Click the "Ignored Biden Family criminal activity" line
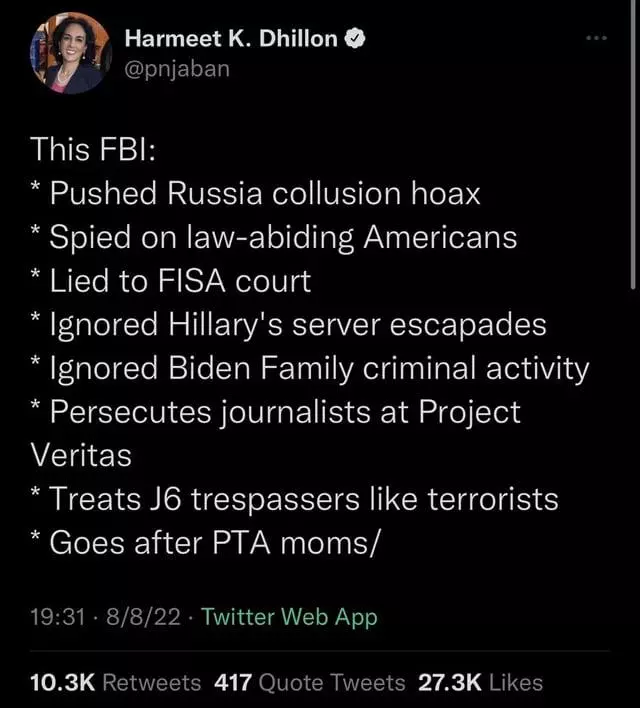Image resolution: width=640 pixels, height=708 pixels. pos(310,368)
